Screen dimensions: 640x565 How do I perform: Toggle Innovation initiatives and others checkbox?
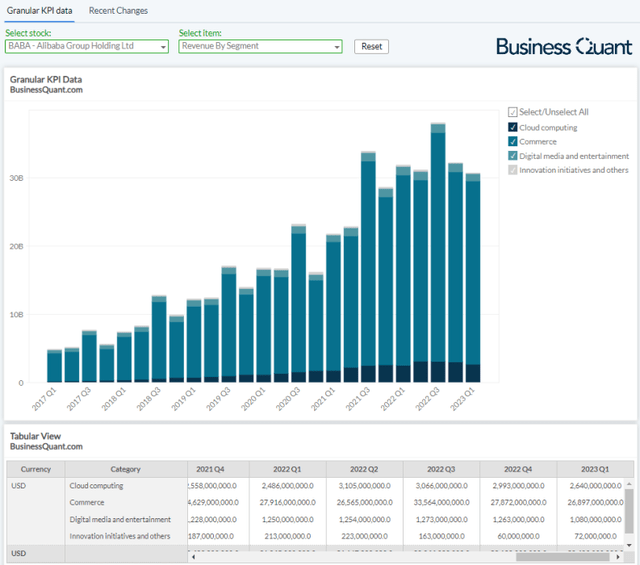[x=513, y=170]
